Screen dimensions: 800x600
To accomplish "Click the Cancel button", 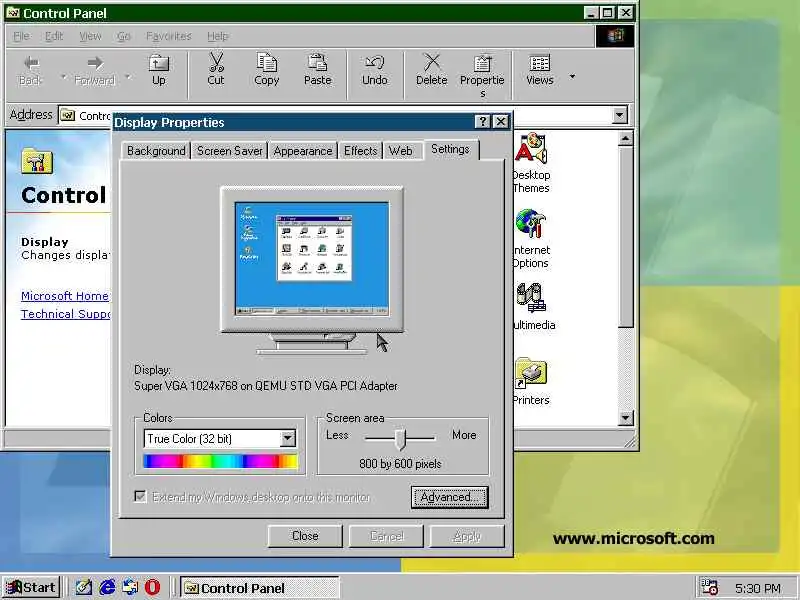I will coord(386,536).
